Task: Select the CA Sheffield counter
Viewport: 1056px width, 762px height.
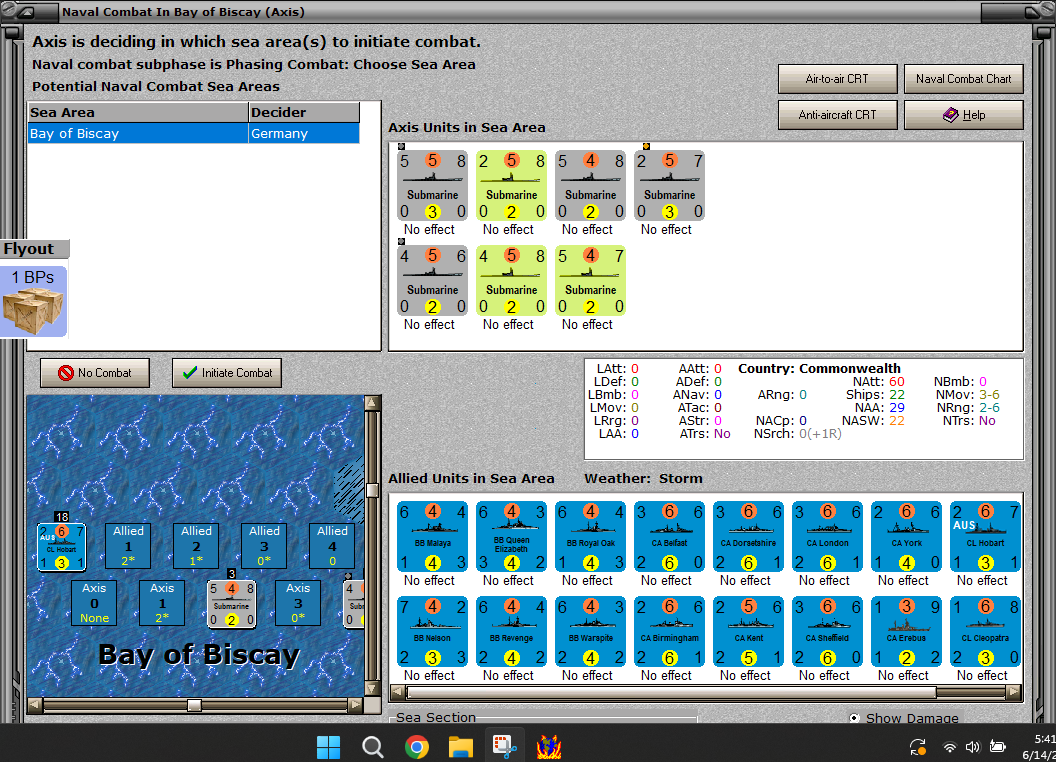Action: (828, 631)
